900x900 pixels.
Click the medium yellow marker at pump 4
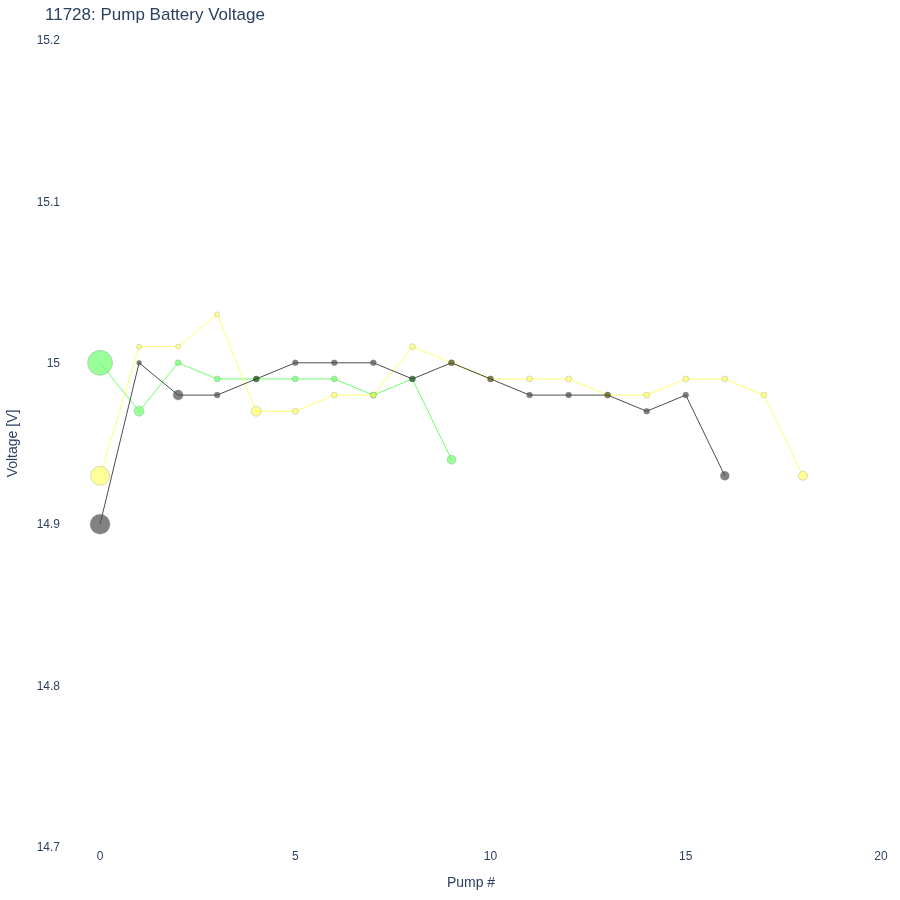coord(256,411)
